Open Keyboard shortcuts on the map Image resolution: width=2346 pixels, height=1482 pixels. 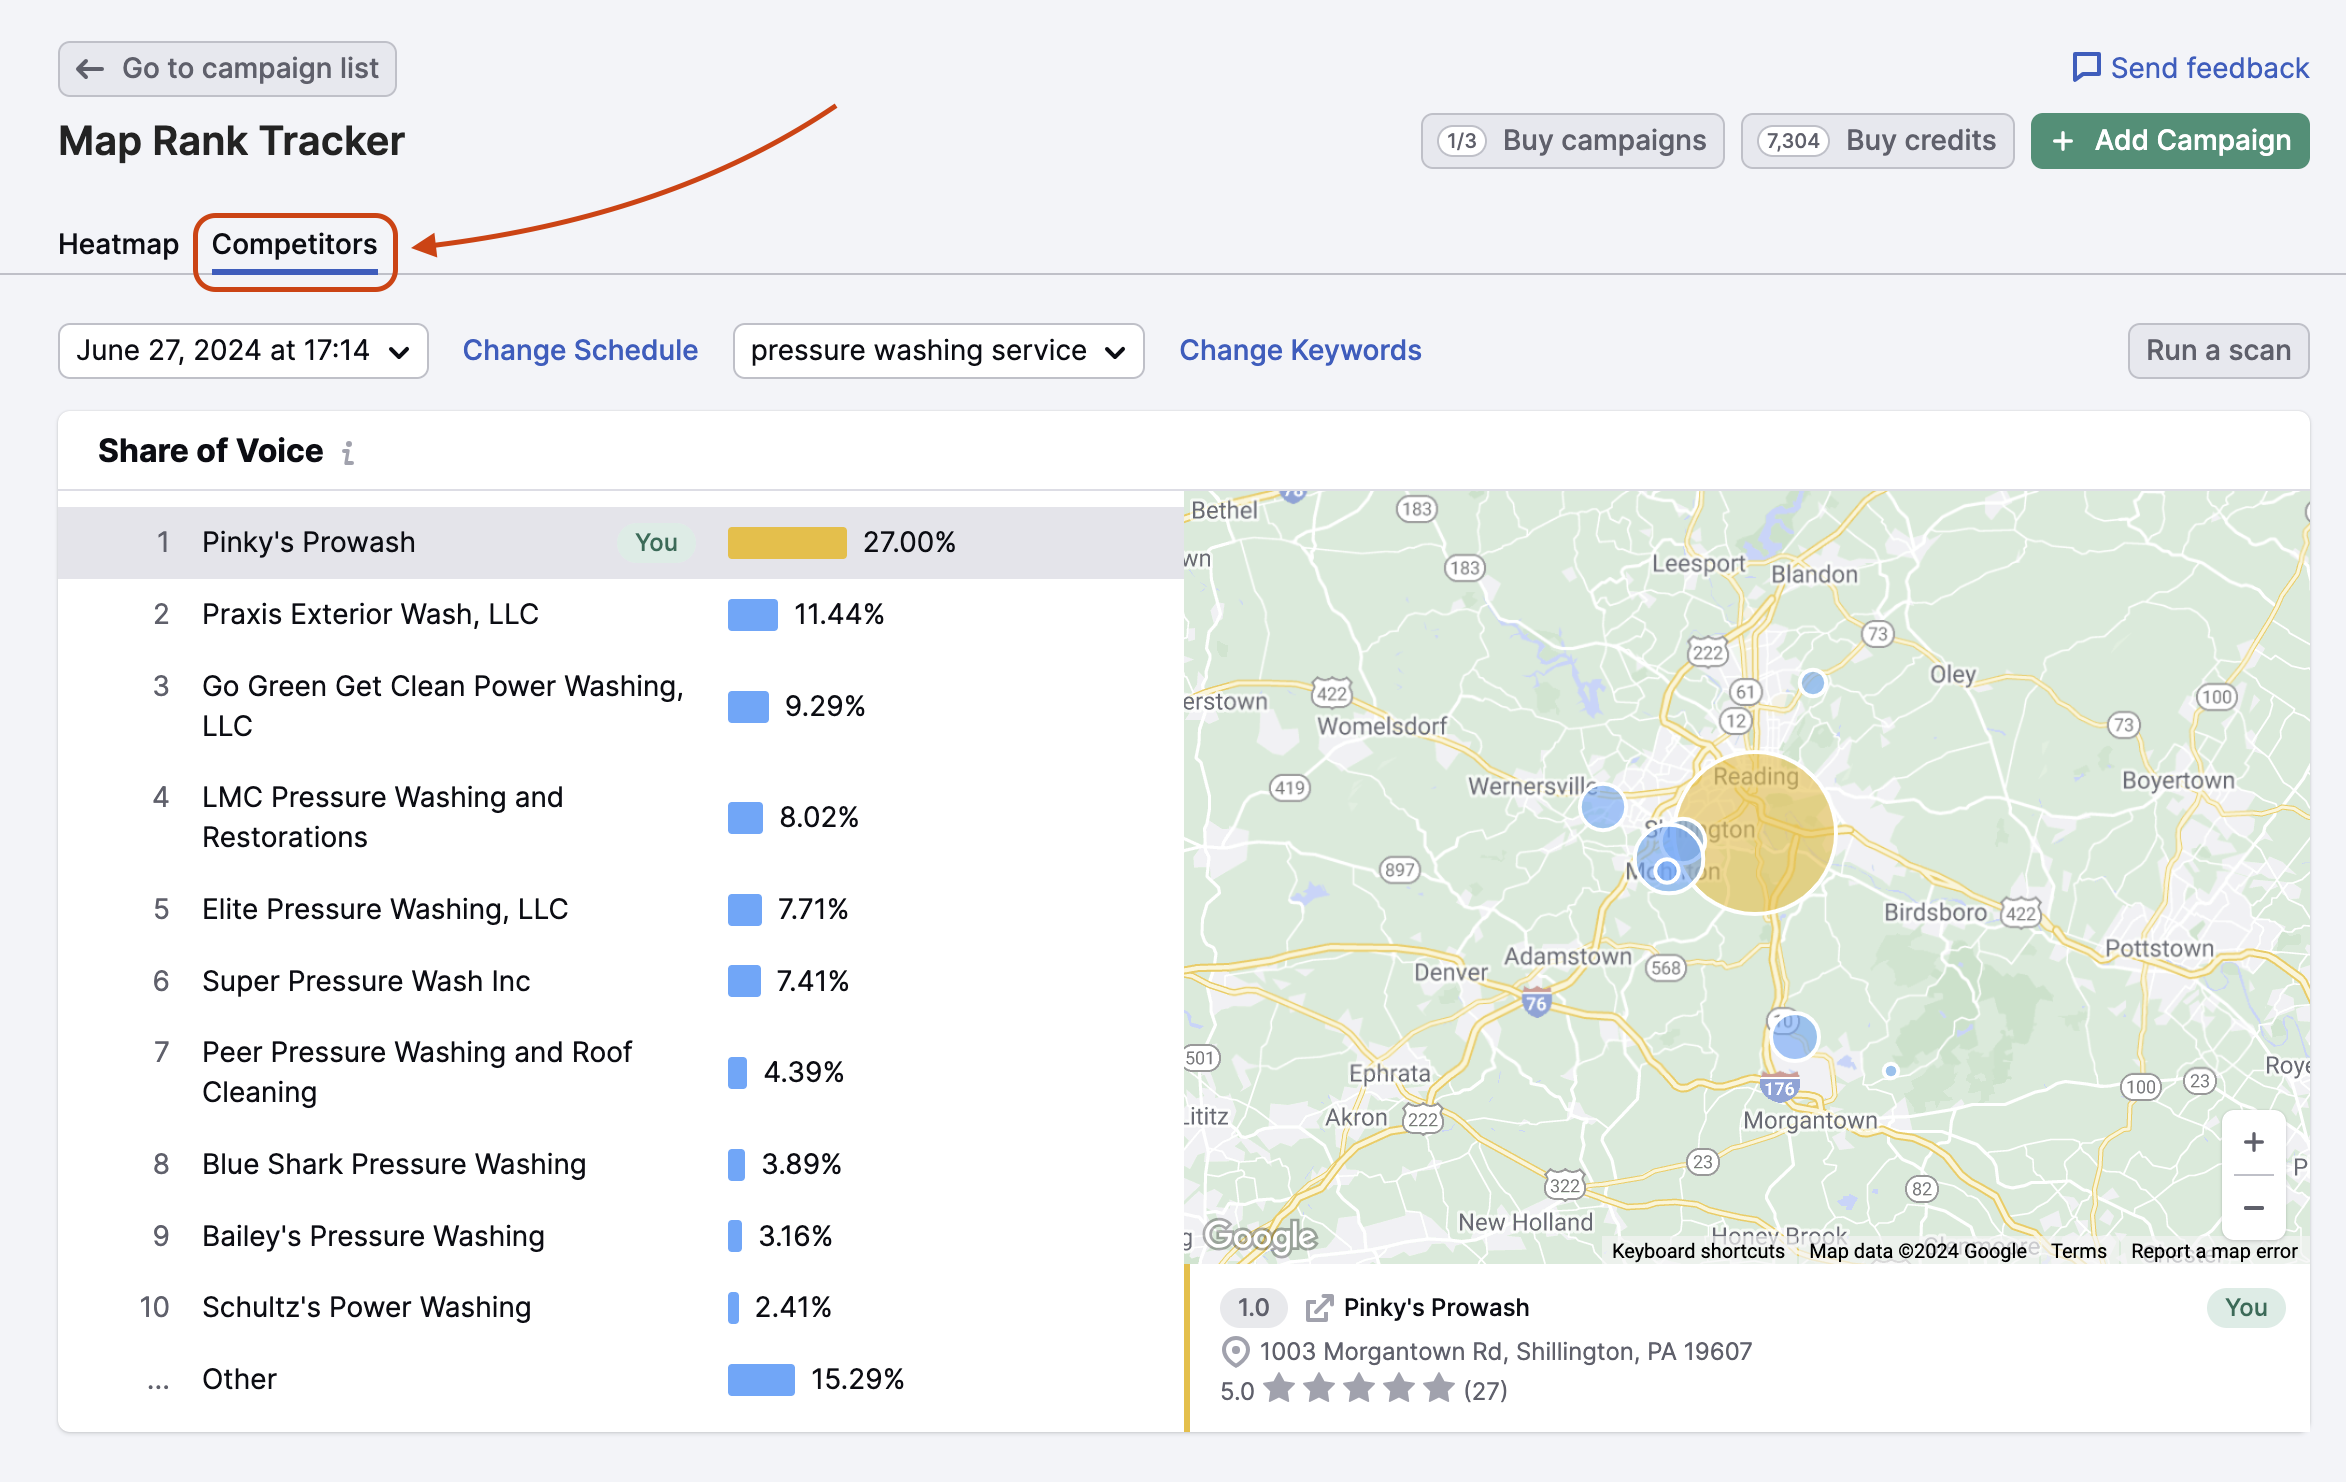1698,1251
